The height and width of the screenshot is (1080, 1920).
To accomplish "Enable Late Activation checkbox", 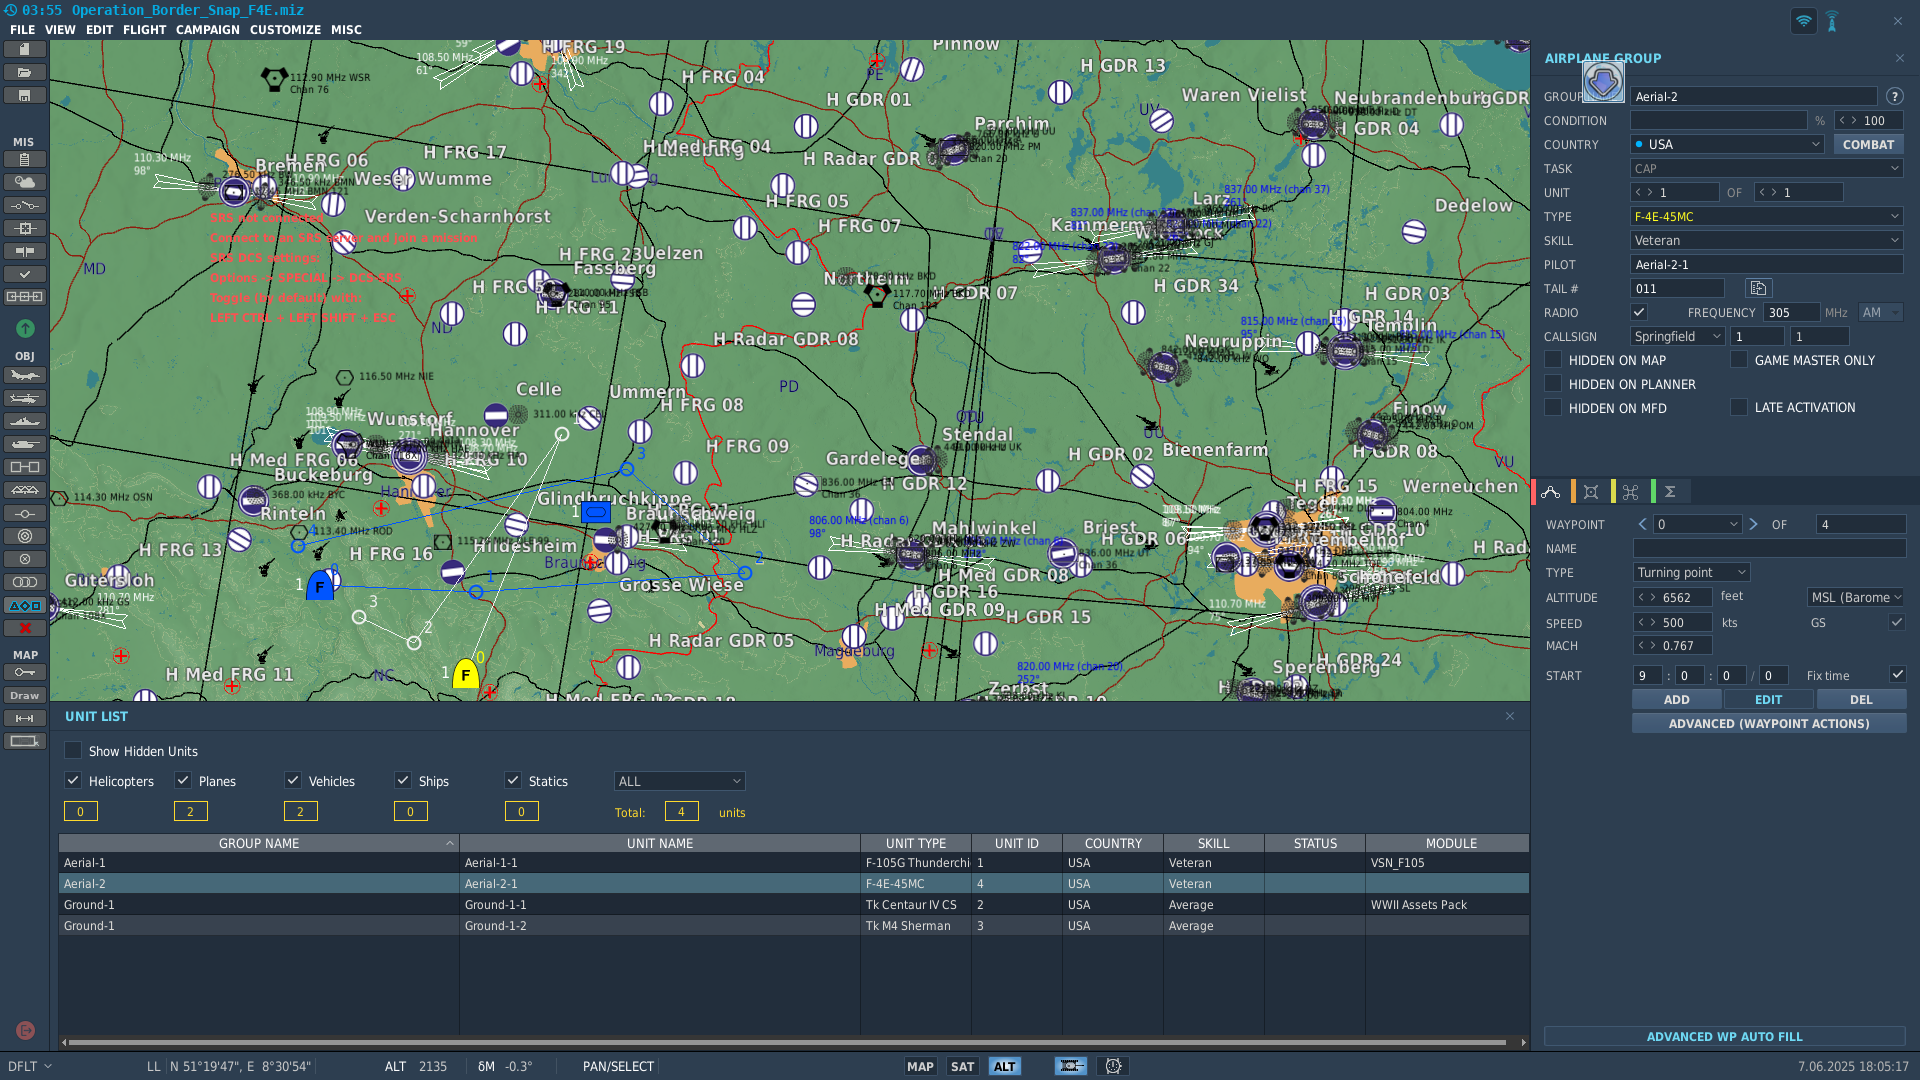I will [1739, 407].
